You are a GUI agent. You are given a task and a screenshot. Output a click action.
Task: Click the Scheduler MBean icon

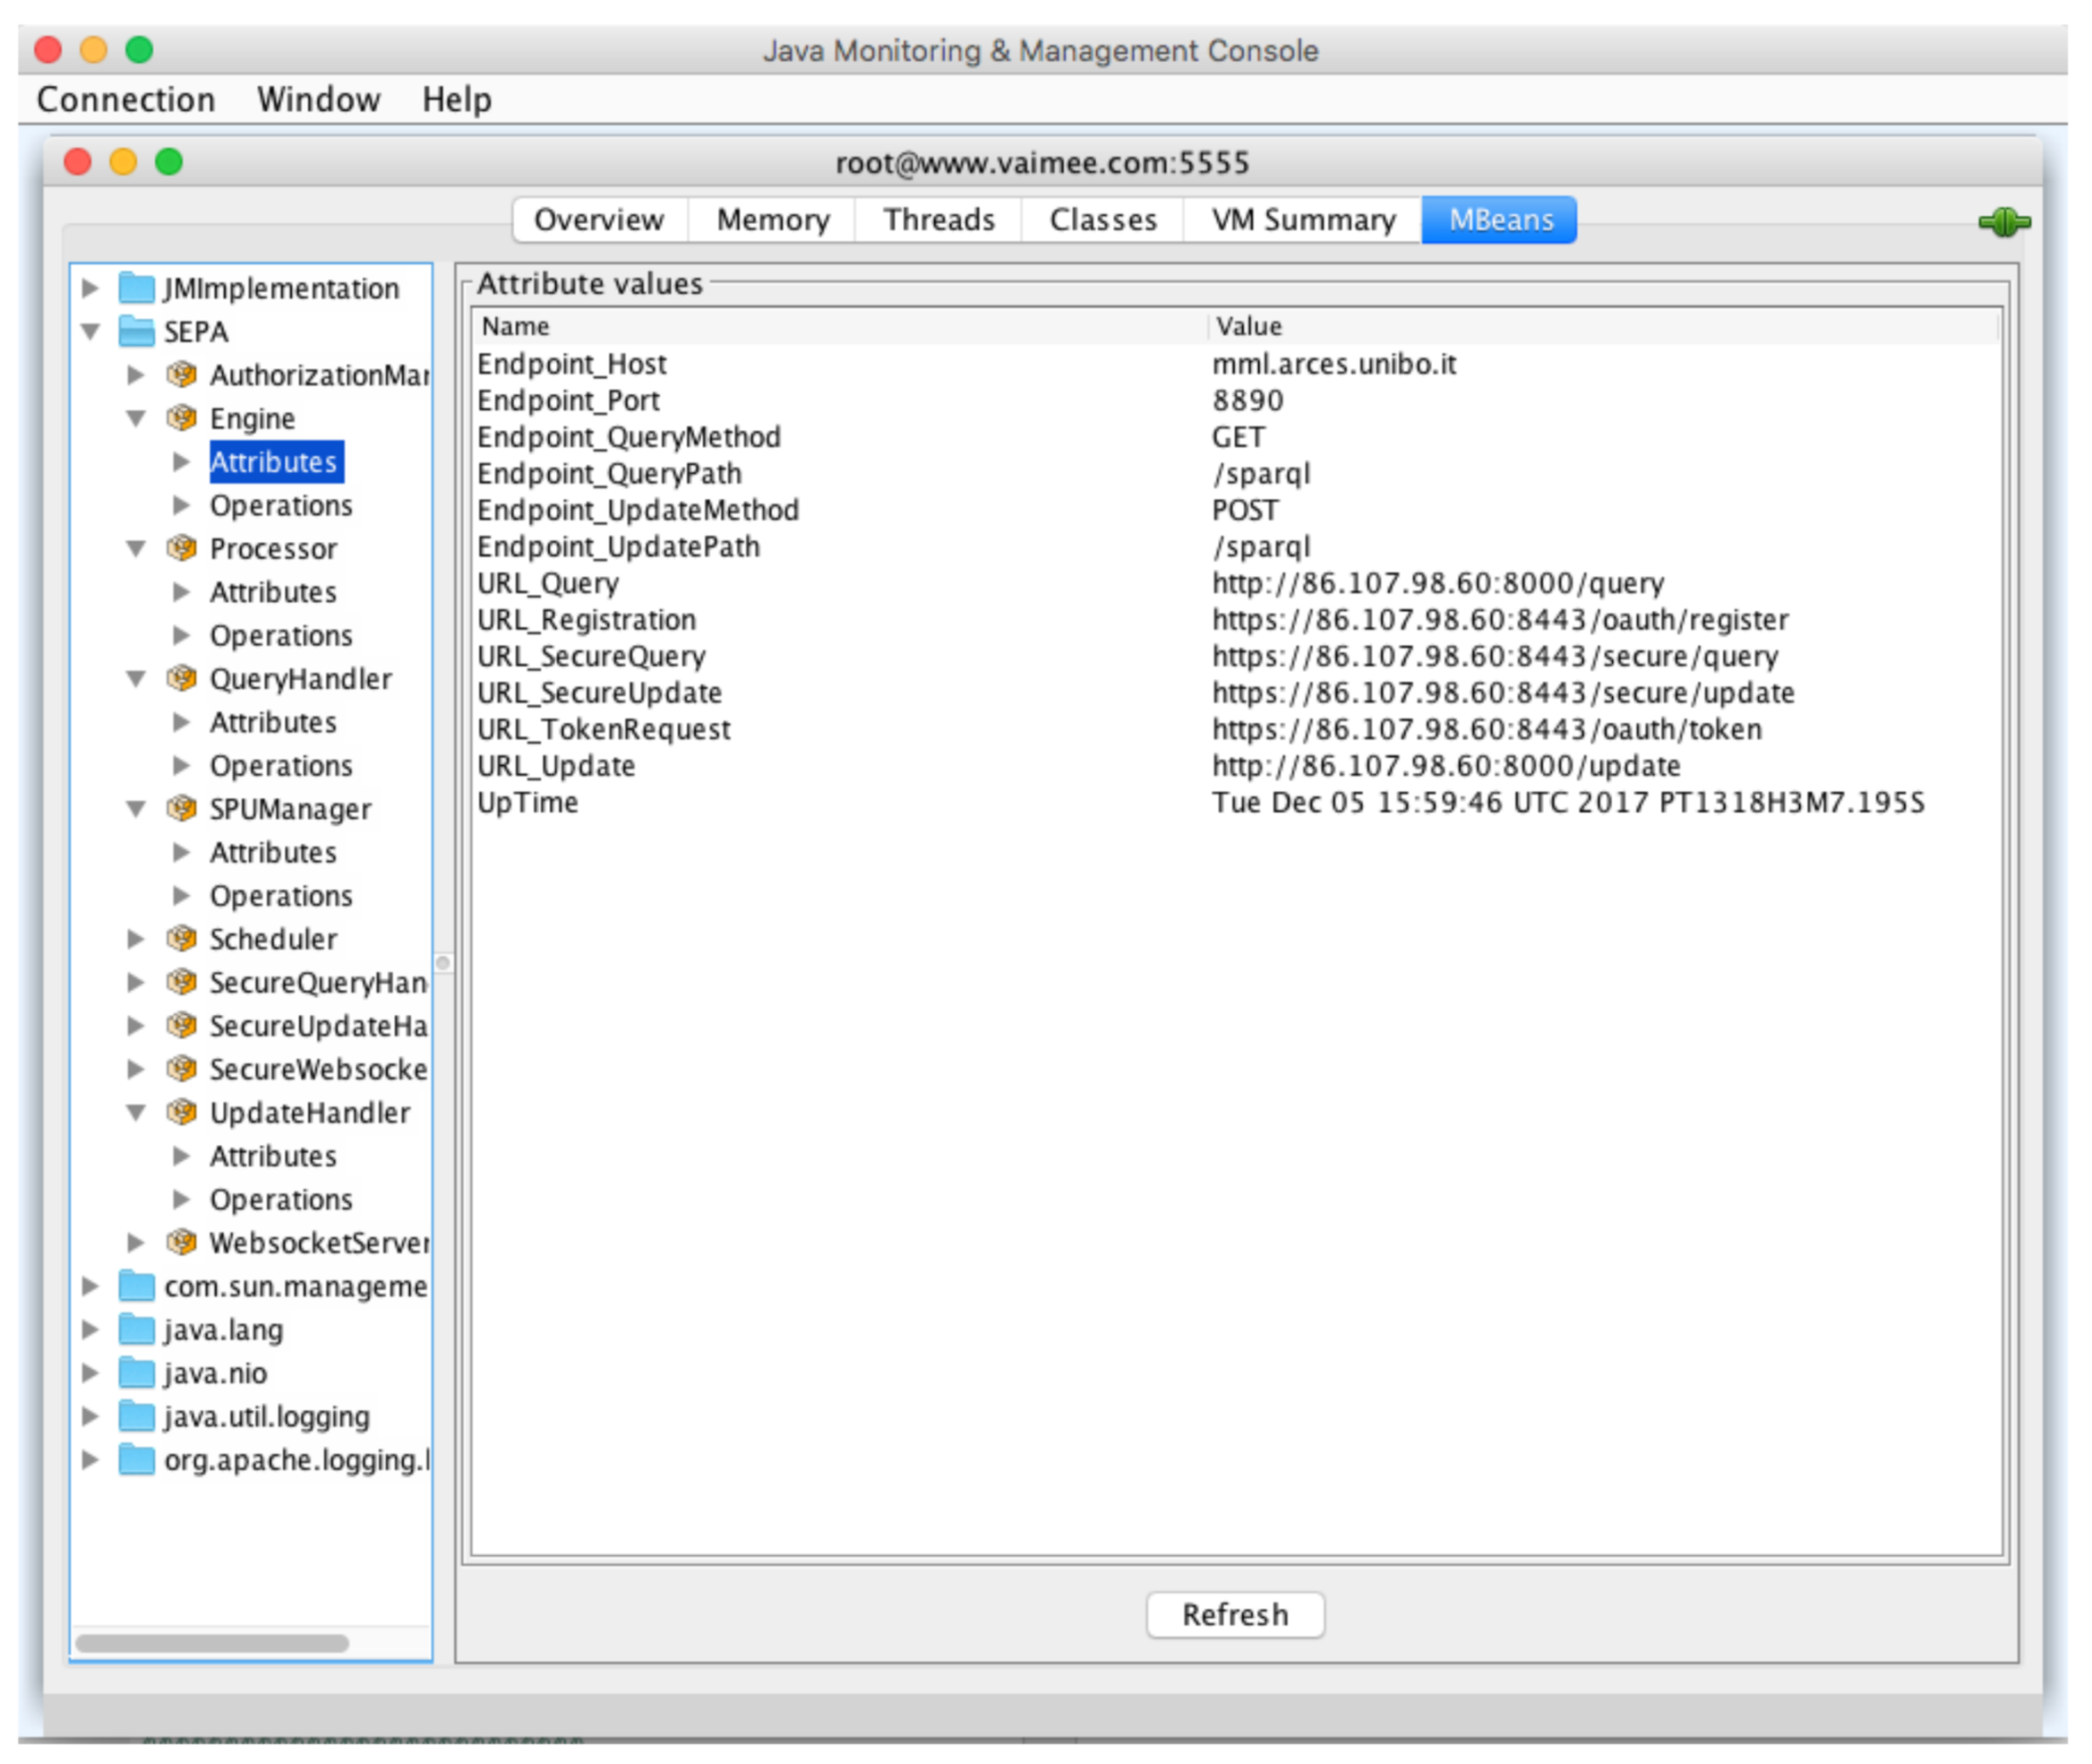[x=181, y=939]
